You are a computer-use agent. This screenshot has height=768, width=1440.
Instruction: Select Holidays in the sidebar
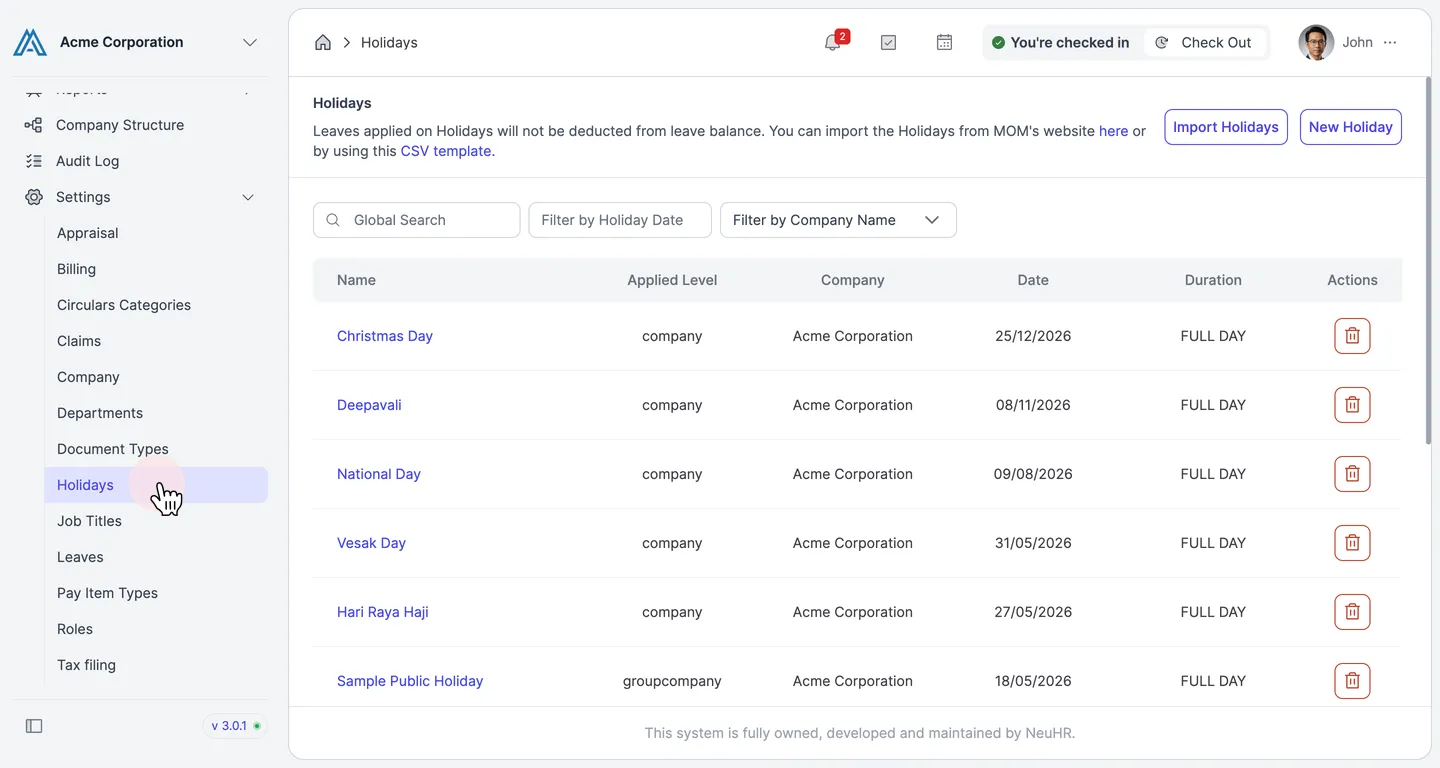coord(156,485)
